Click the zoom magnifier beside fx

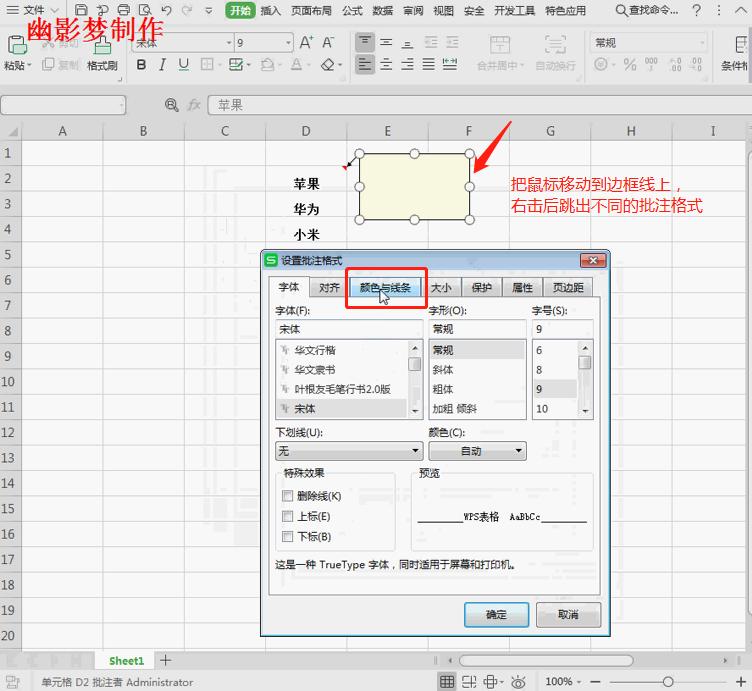point(171,105)
